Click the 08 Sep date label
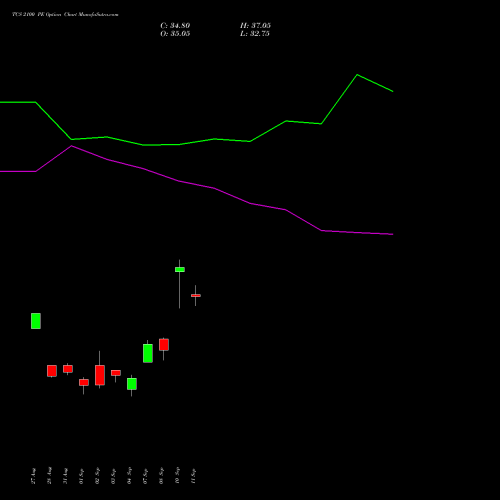The height and width of the screenshot is (500, 500). [161, 476]
